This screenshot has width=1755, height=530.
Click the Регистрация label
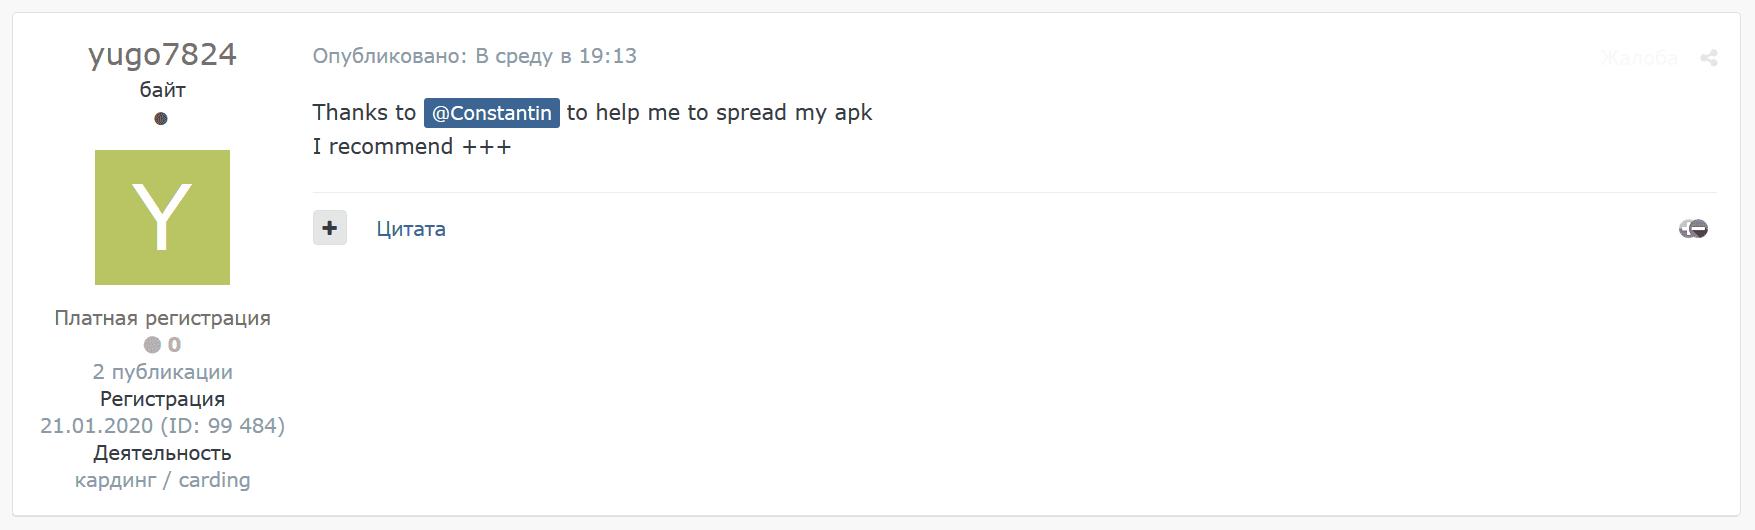click(x=162, y=399)
